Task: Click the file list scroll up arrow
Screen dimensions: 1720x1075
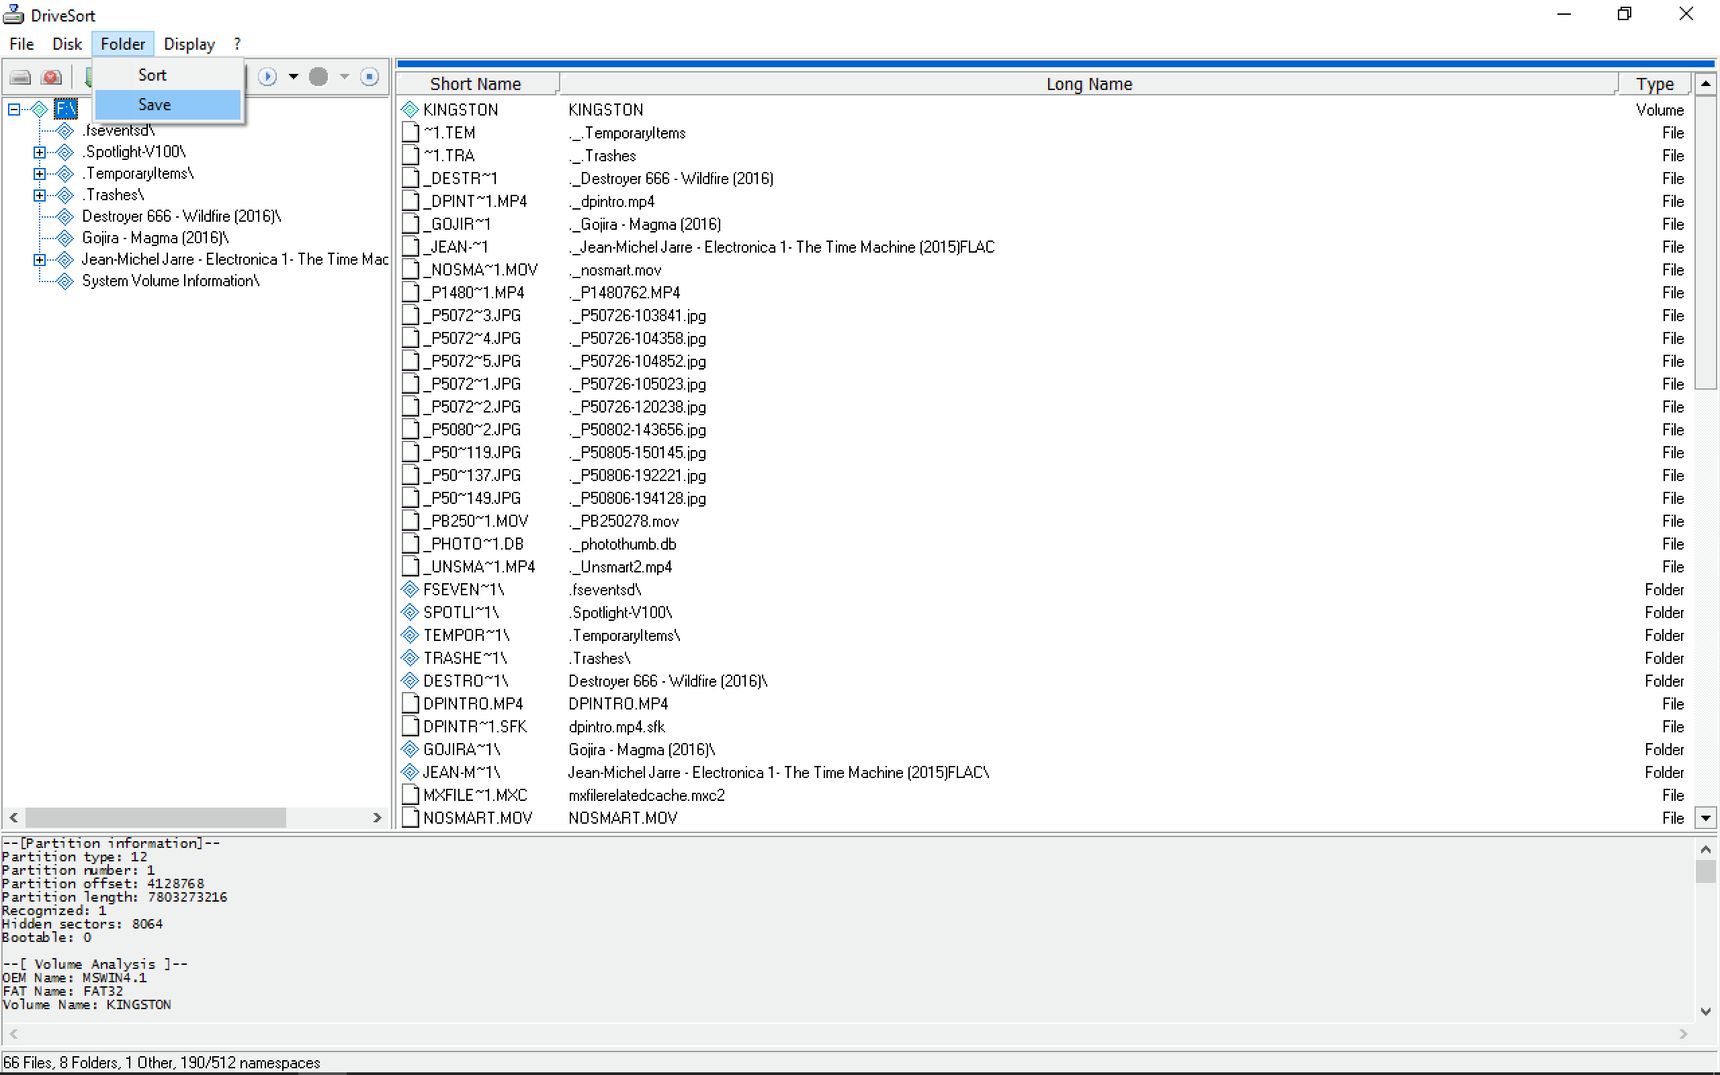Action: pos(1706,84)
